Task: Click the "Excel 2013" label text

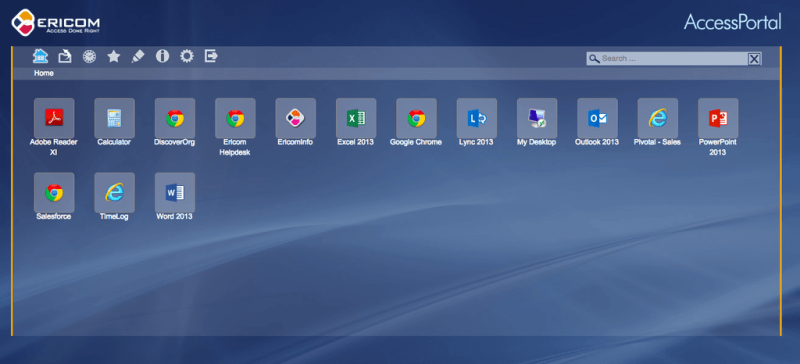Action: pos(356,142)
